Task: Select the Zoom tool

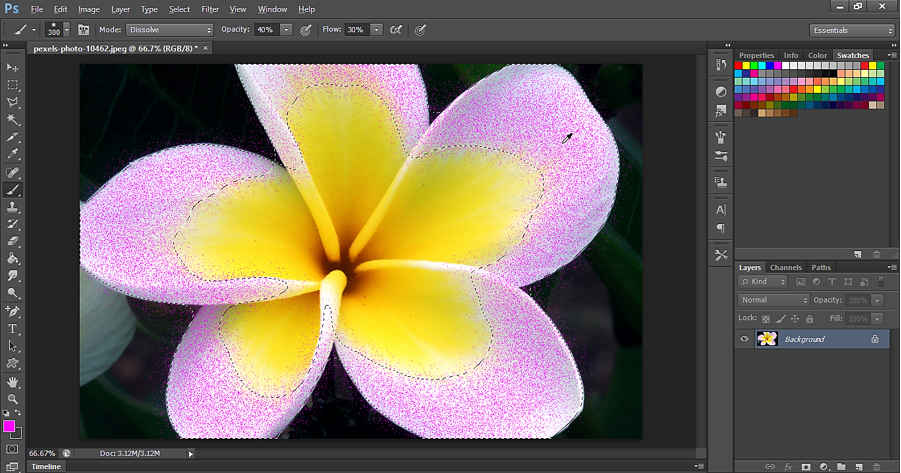Action: [13, 399]
